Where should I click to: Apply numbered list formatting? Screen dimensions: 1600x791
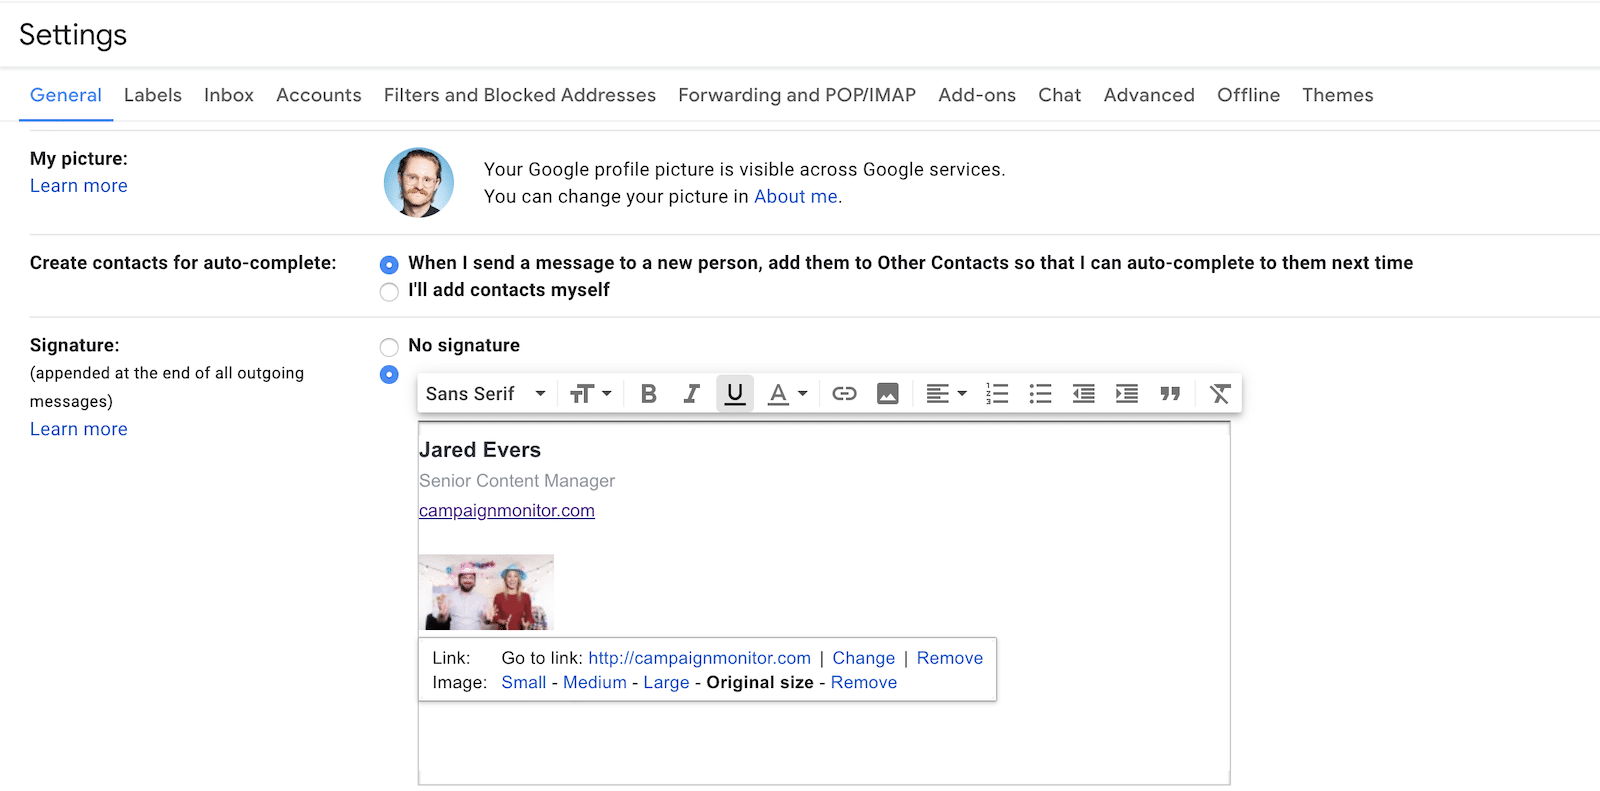[x=997, y=394]
